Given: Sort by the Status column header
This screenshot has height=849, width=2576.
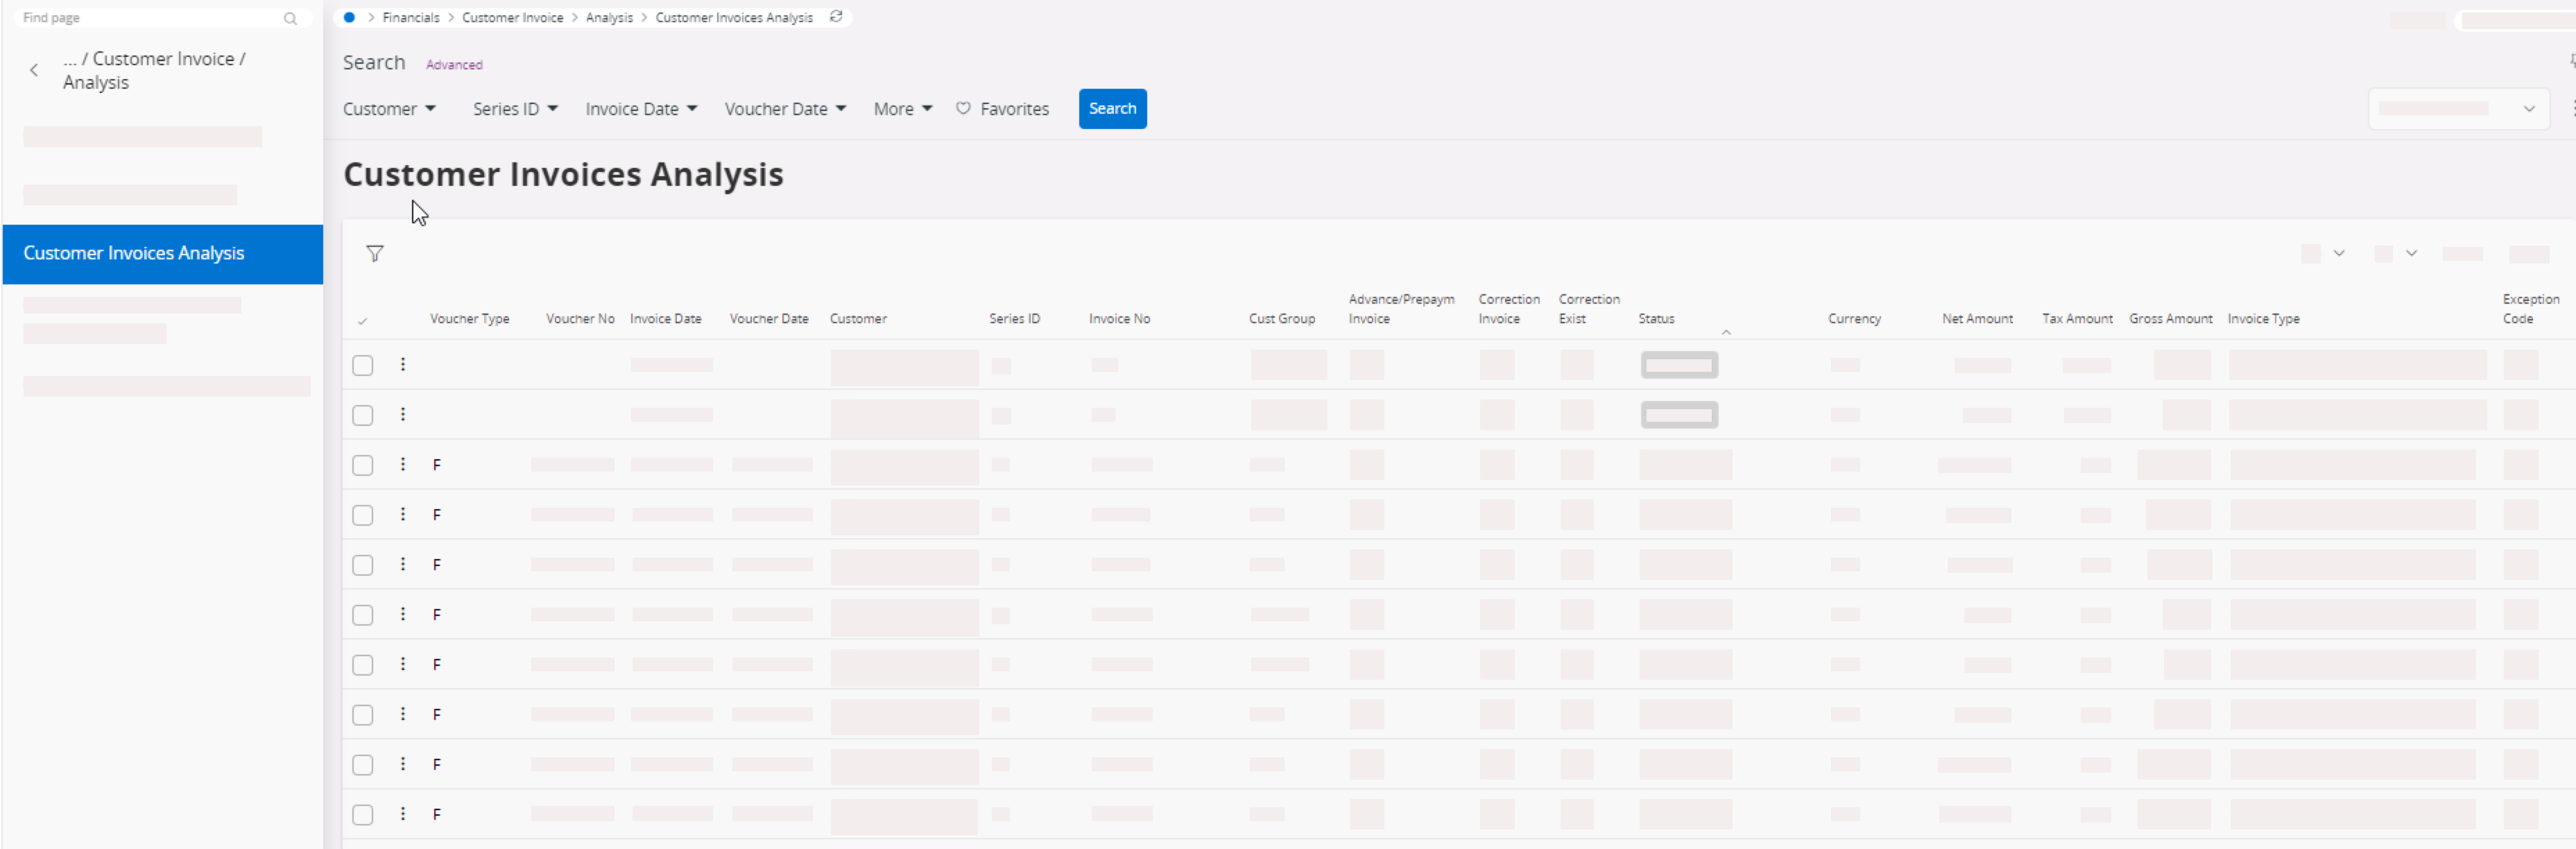Looking at the screenshot, I should [1656, 319].
